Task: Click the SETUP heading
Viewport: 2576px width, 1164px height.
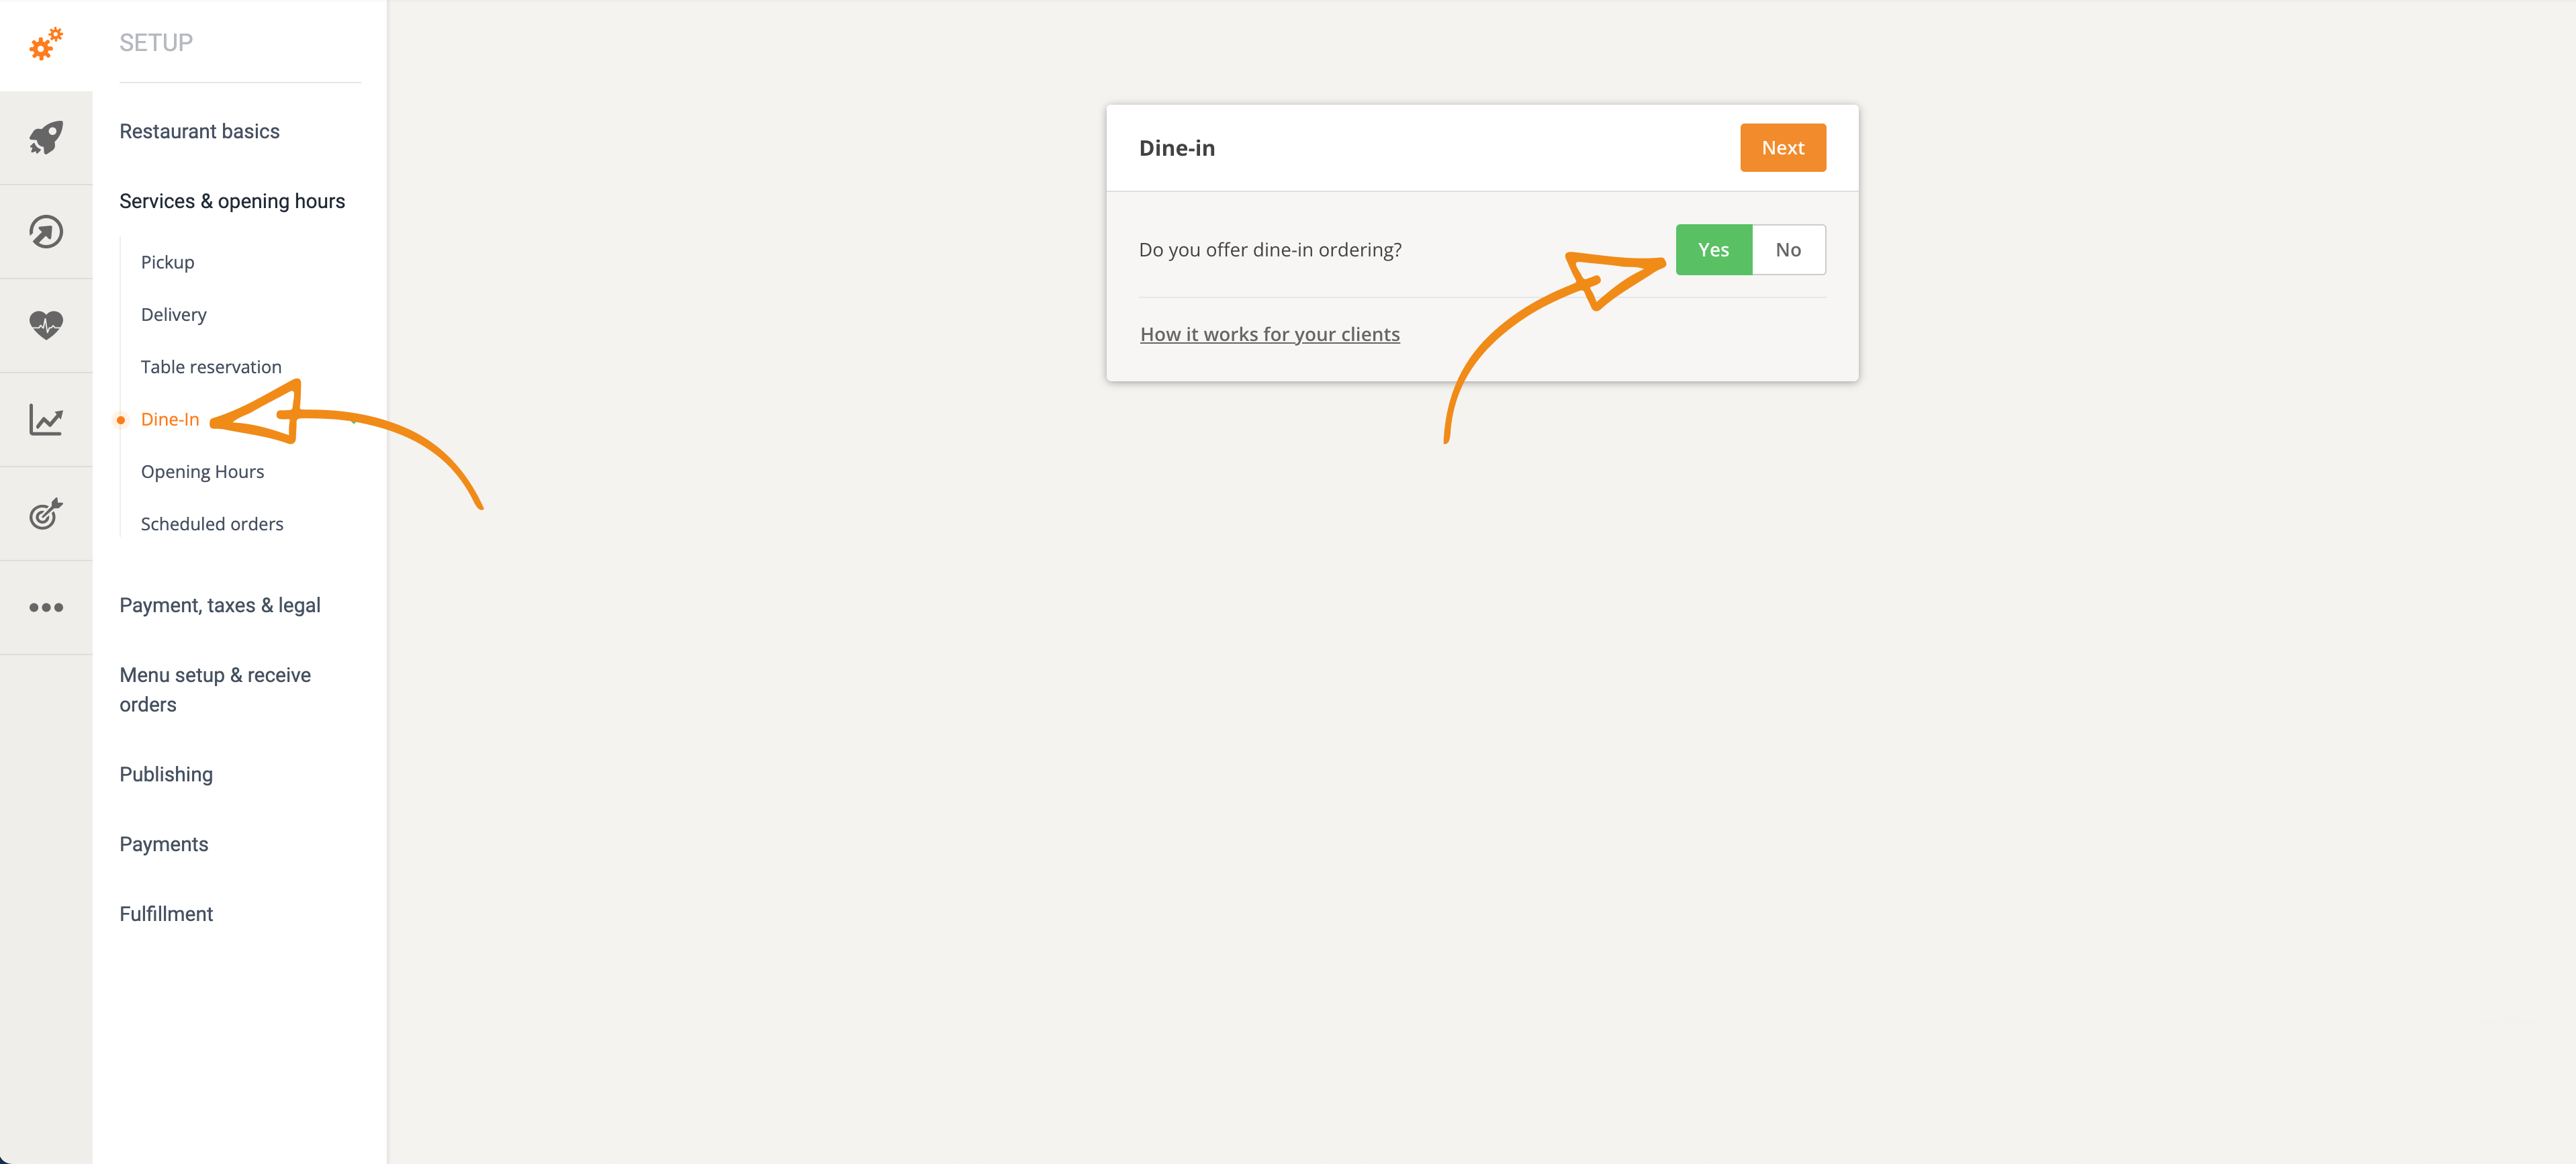Action: point(156,43)
